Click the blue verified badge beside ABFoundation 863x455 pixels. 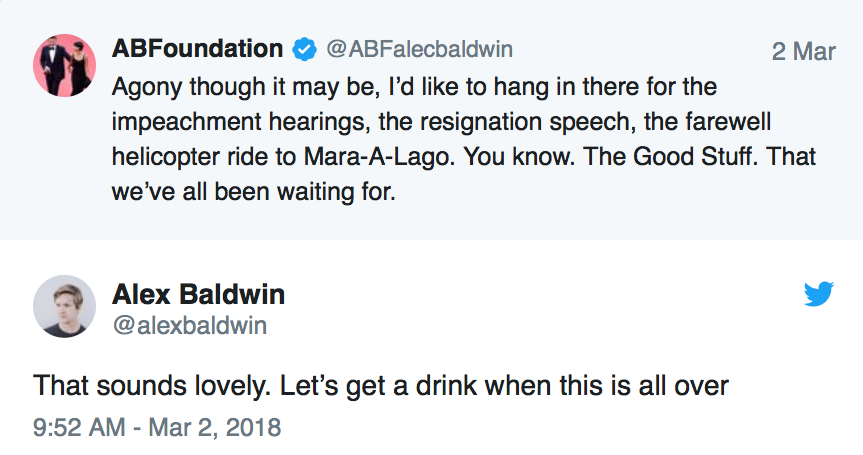click(303, 49)
